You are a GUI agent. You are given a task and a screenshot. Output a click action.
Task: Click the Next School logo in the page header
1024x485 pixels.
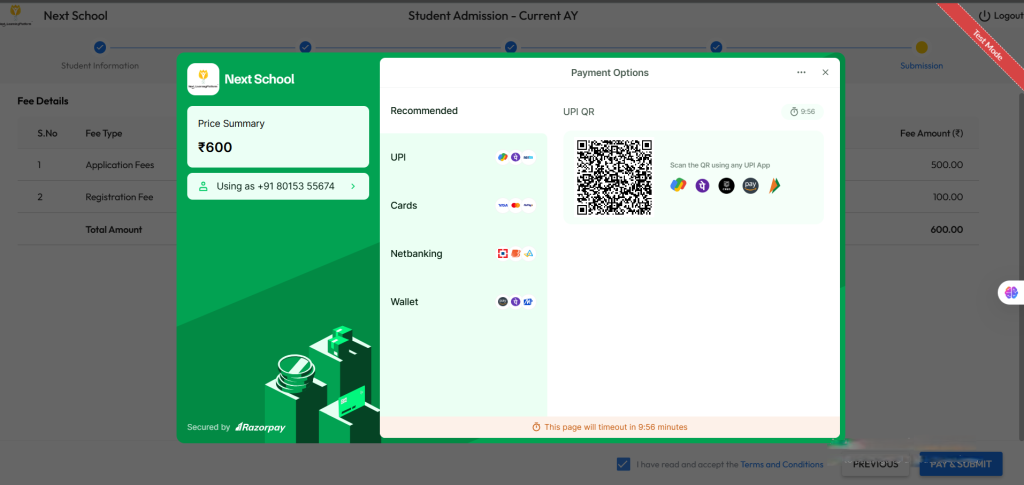click(16, 16)
